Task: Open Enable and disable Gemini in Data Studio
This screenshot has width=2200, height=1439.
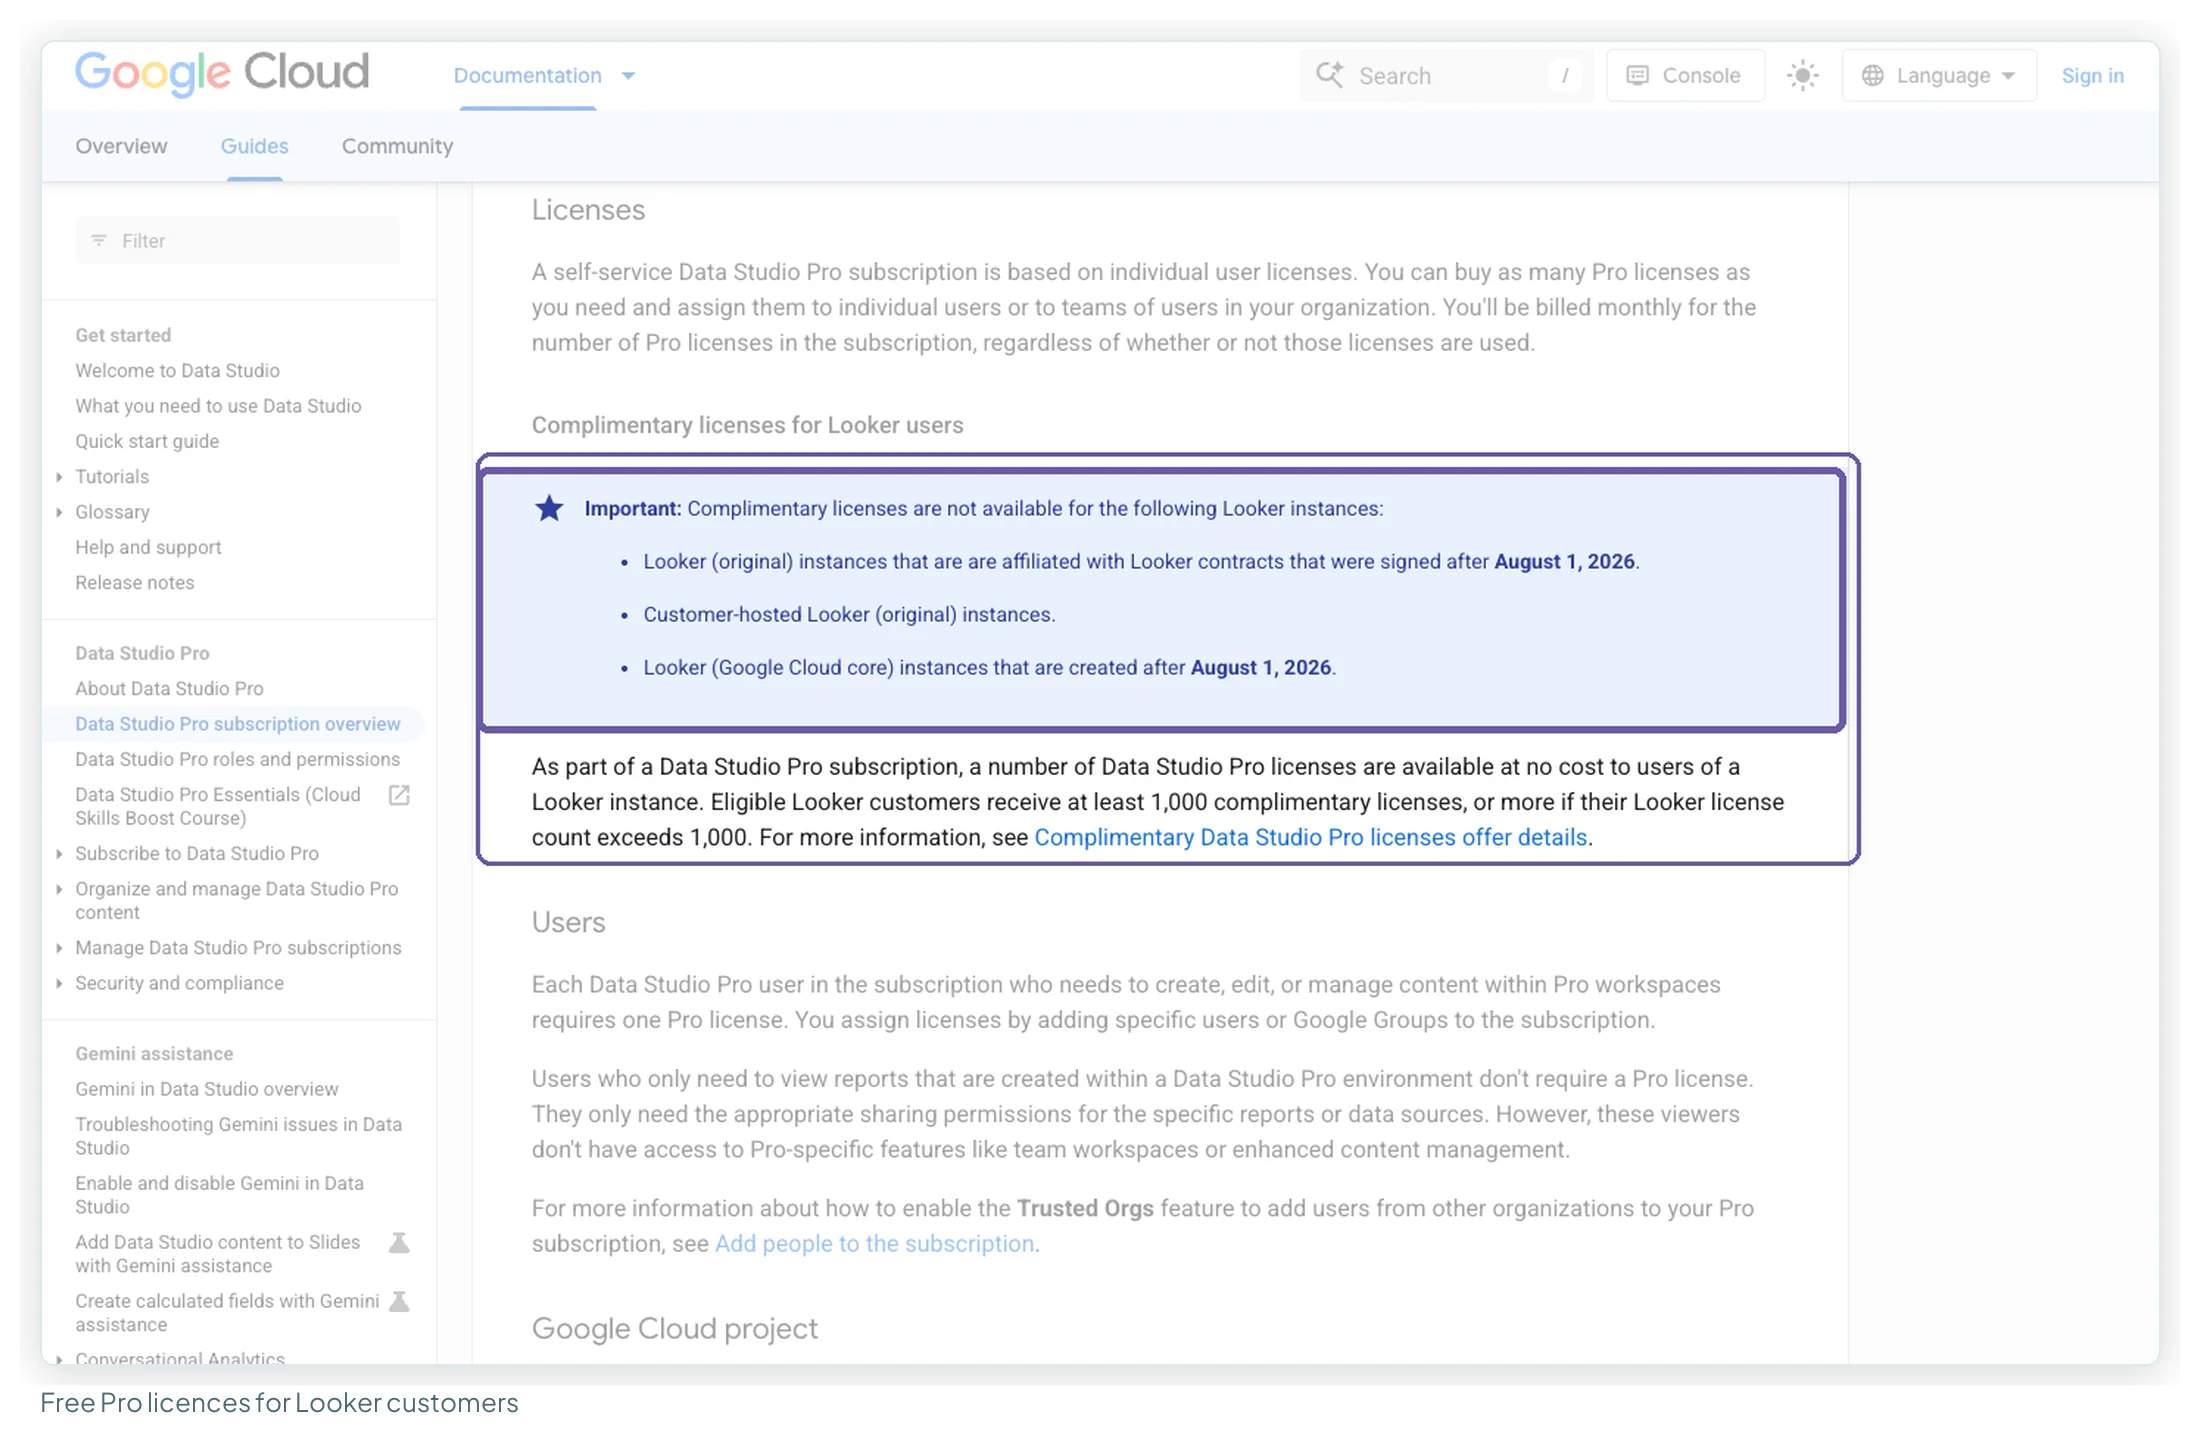Action: click(219, 1195)
